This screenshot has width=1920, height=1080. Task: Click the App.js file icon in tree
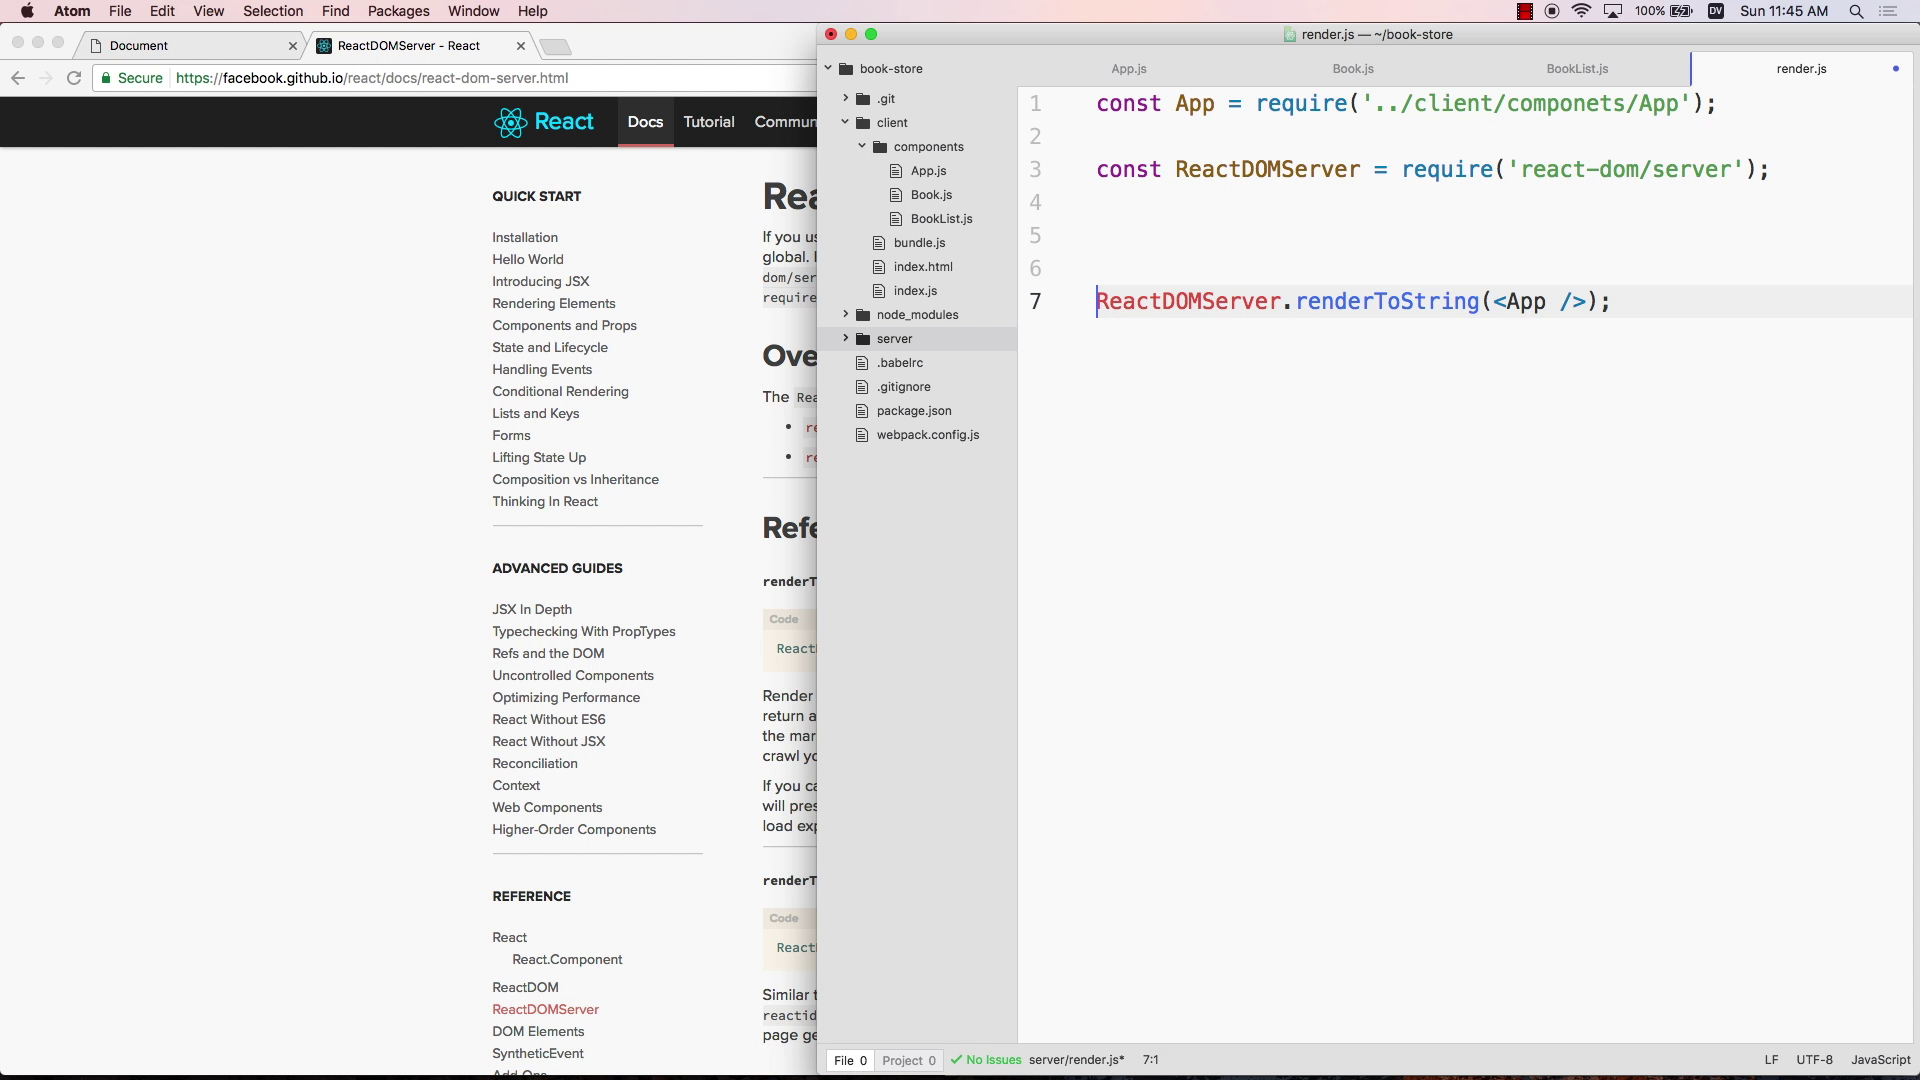click(896, 171)
